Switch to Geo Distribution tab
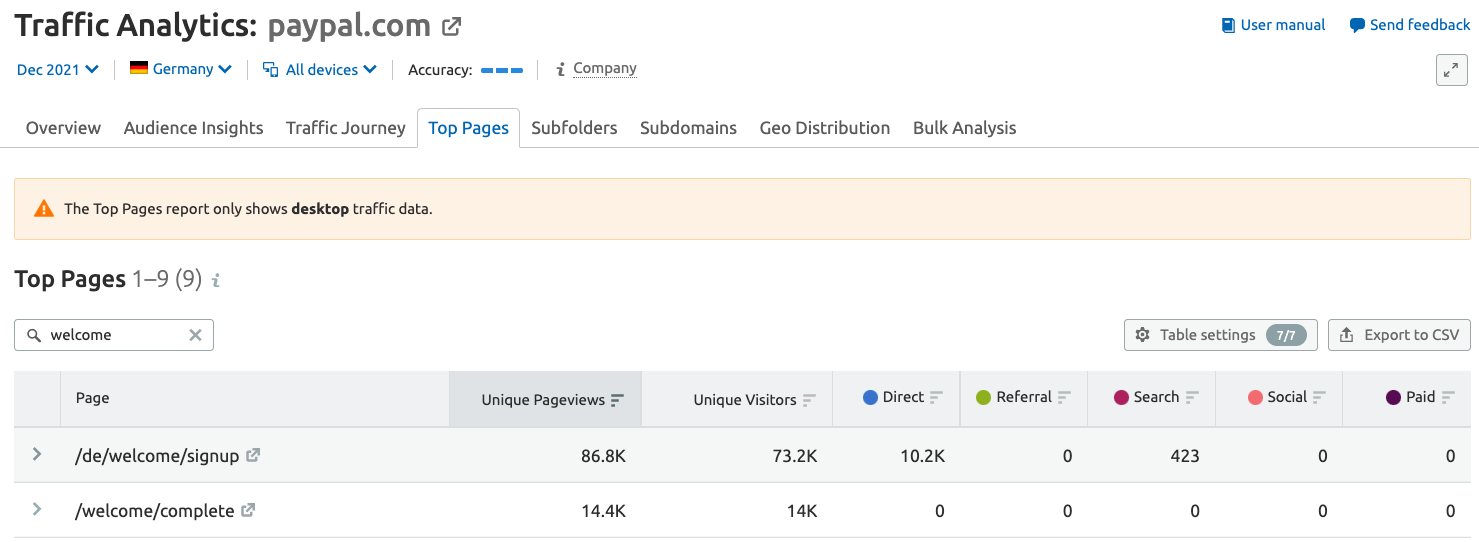This screenshot has width=1479, height=542. coord(825,128)
